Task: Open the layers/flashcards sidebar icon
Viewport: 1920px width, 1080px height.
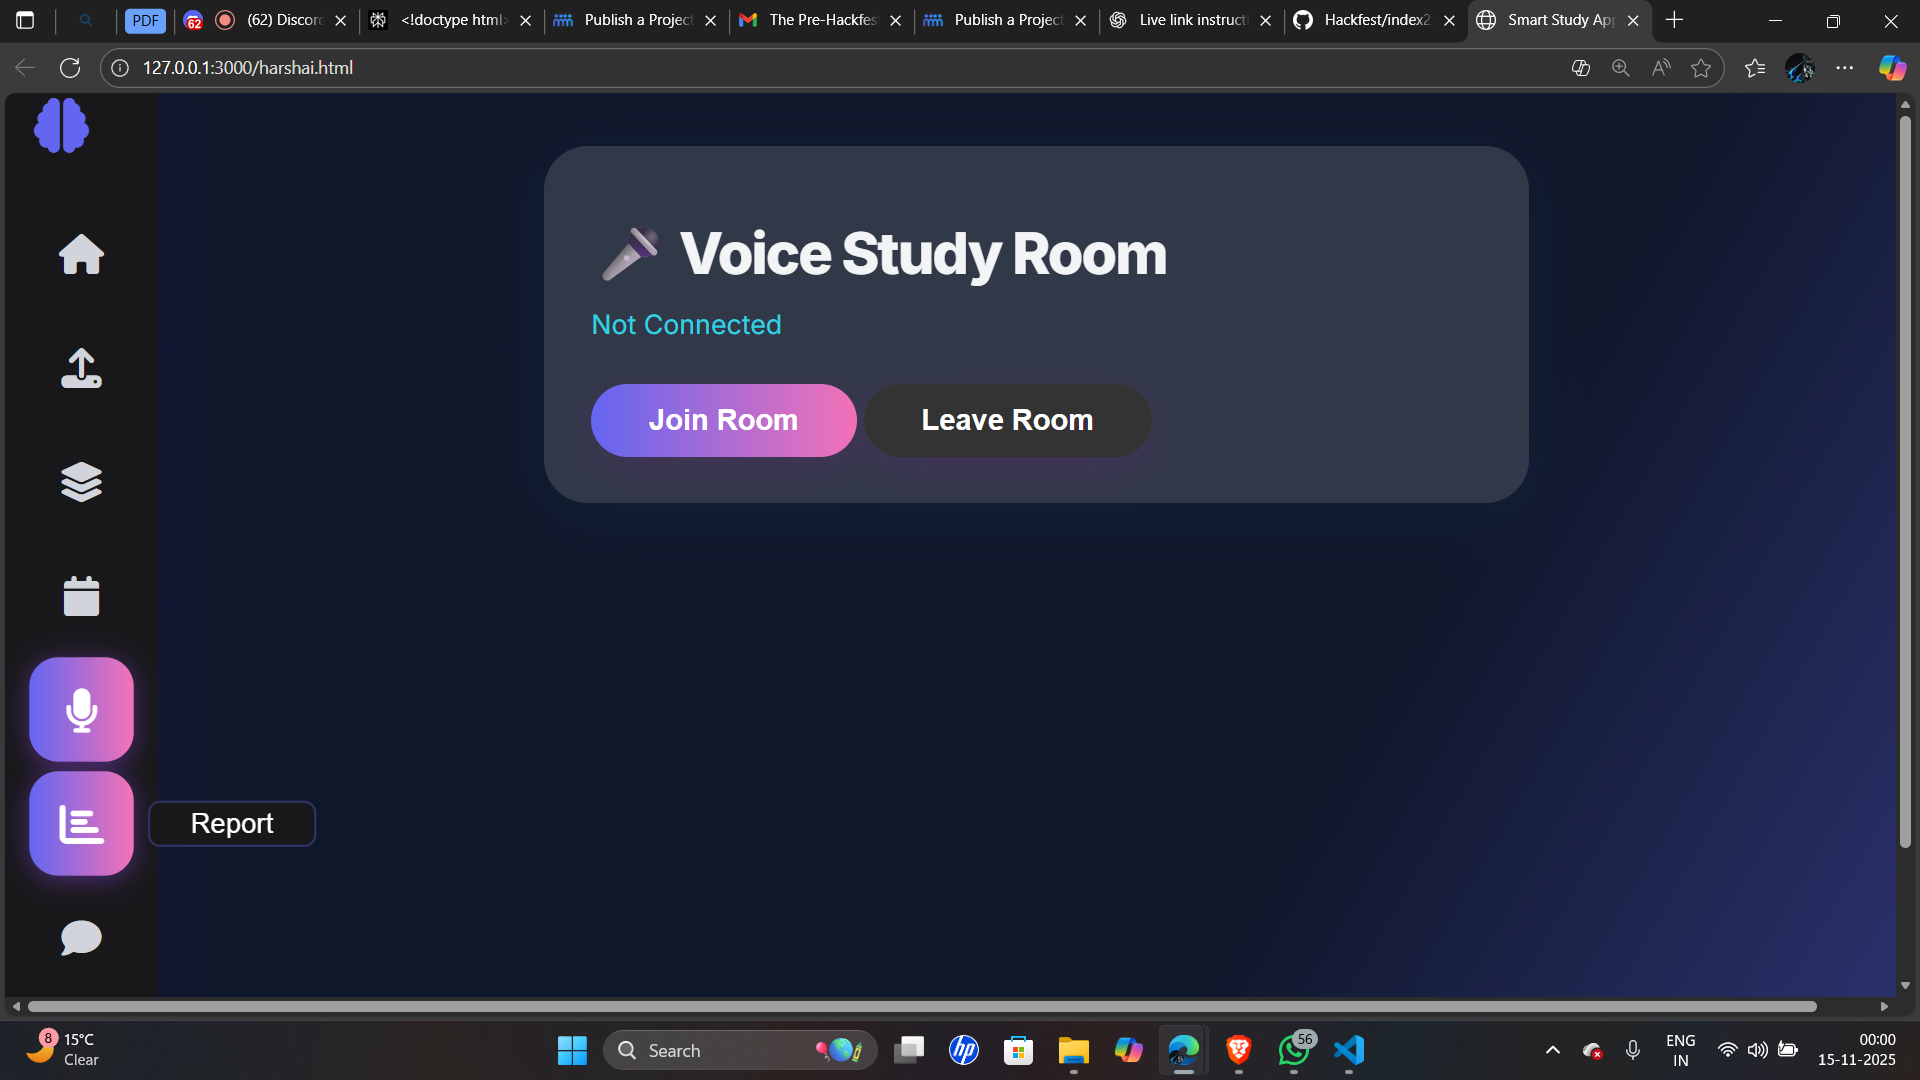Action: 81,482
